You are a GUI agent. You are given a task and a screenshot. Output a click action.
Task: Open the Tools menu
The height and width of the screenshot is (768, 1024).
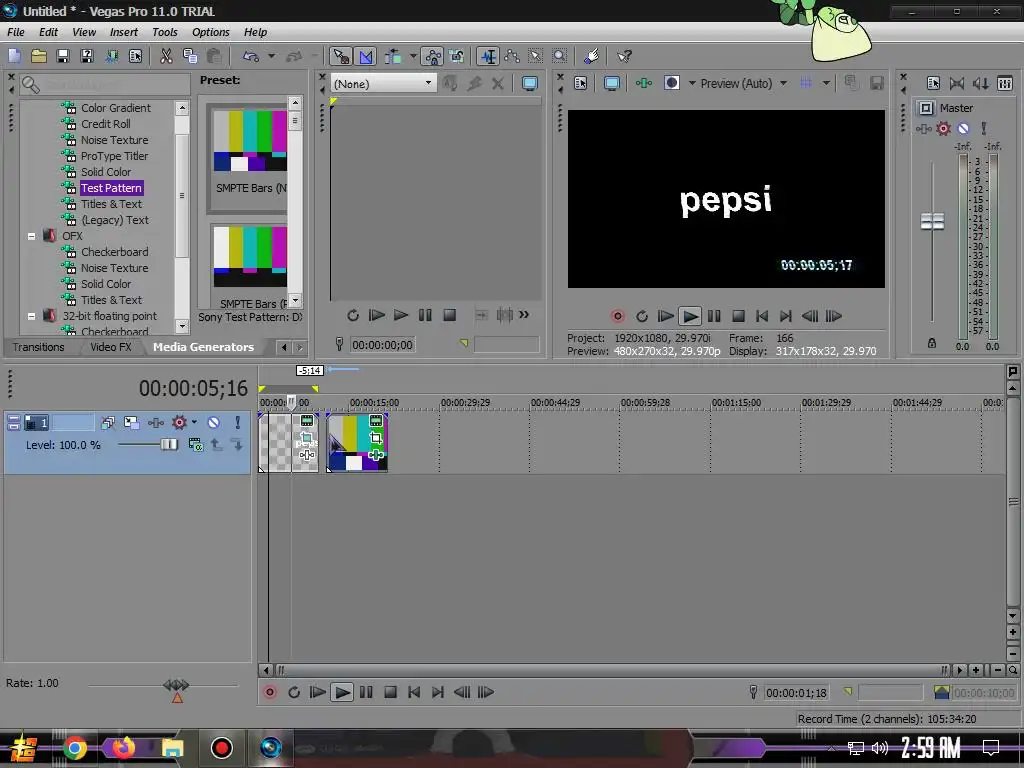165,32
